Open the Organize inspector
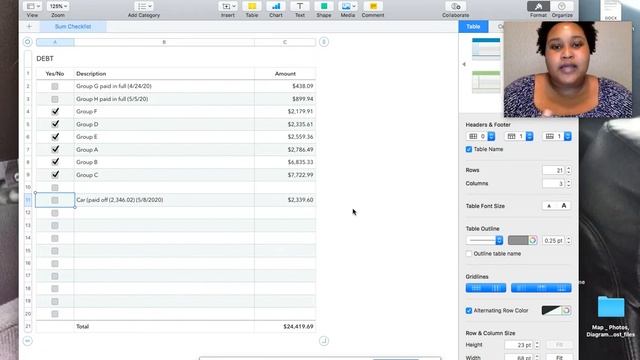Image resolution: width=640 pixels, height=360 pixels. pos(562,6)
